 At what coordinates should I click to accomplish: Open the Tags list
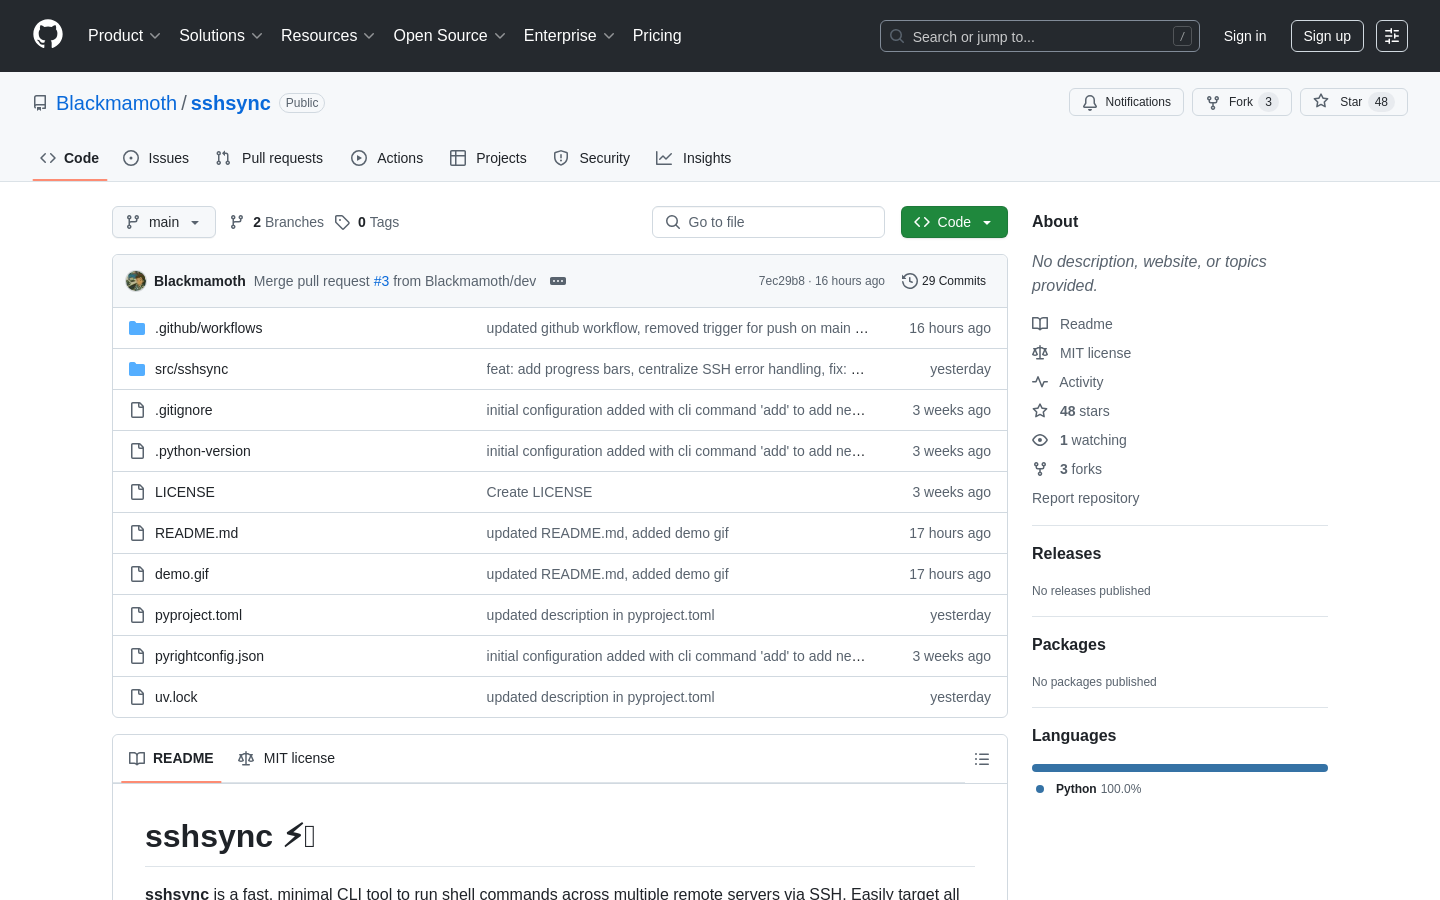(x=367, y=222)
